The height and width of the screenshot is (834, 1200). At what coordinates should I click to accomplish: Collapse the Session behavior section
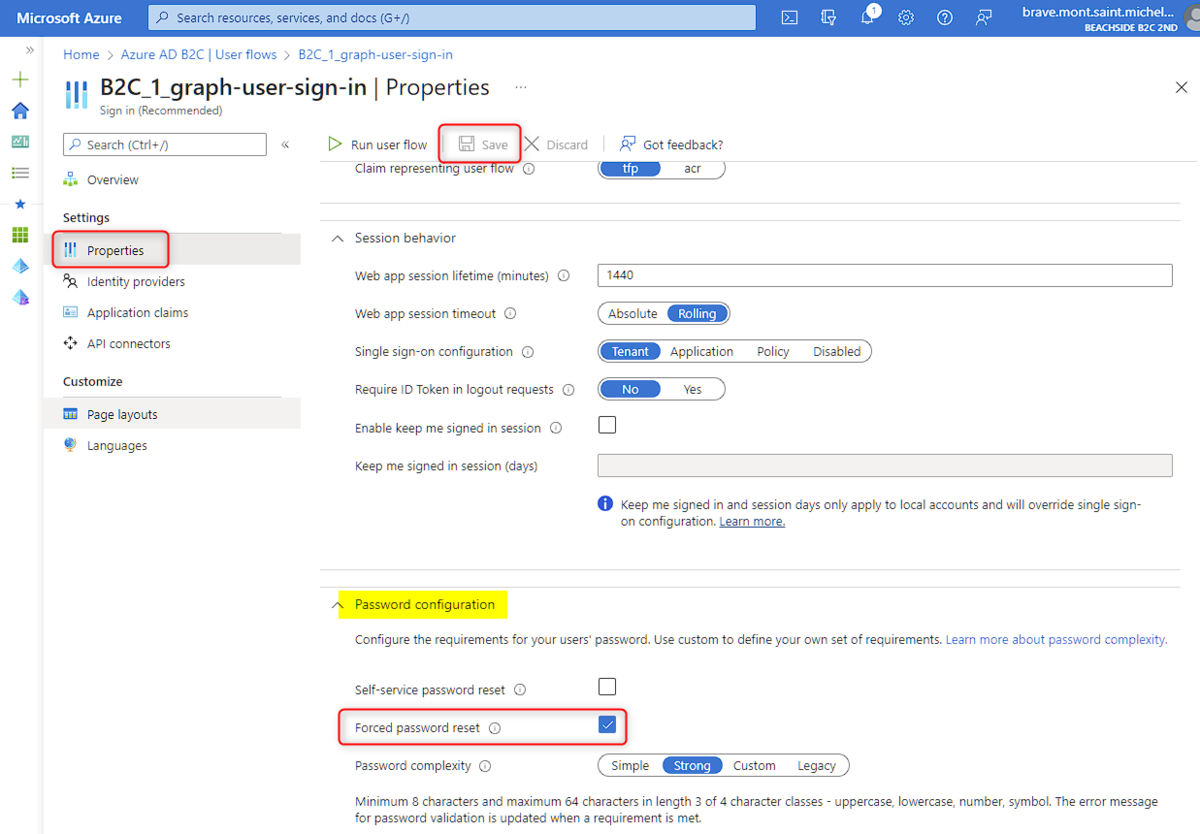(x=337, y=239)
